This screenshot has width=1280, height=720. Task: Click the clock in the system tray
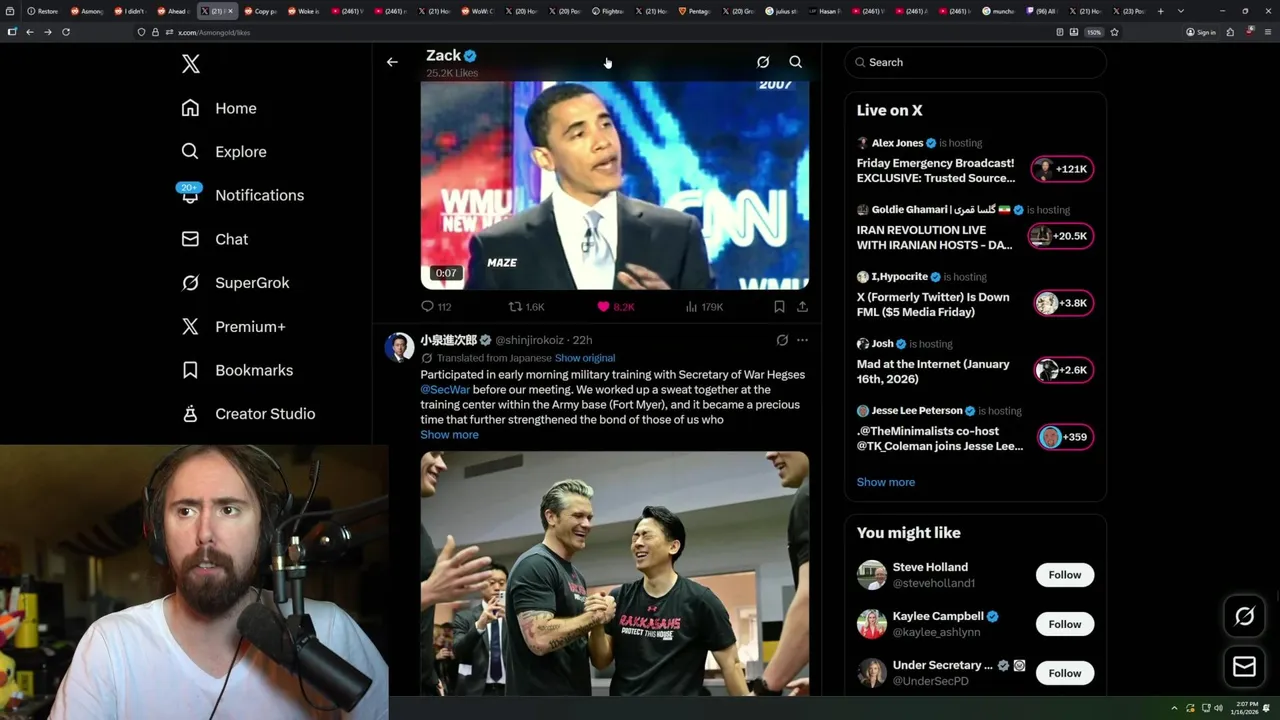(x=1247, y=708)
